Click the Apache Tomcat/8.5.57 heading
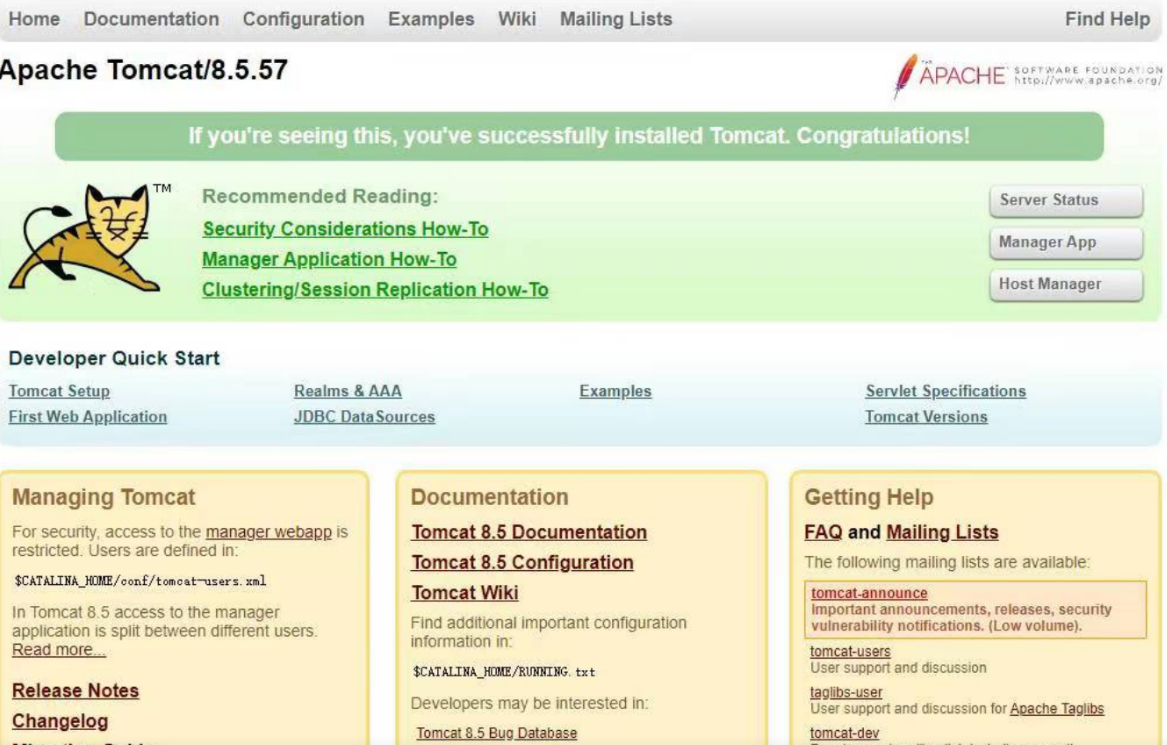 click(144, 70)
